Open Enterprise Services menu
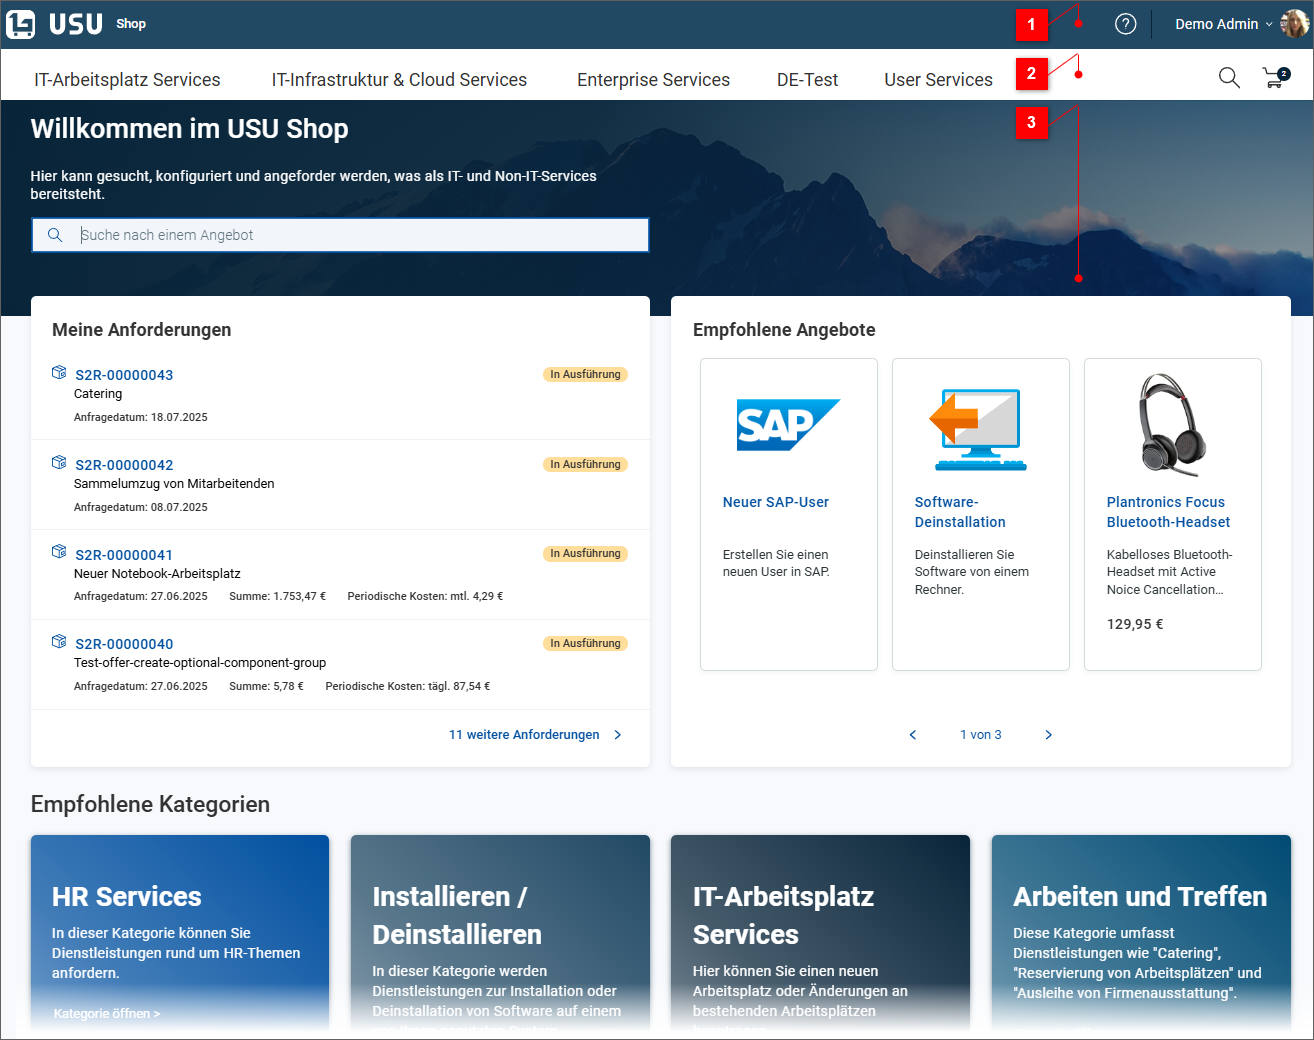Screen dimensions: 1314x1040 653,80
